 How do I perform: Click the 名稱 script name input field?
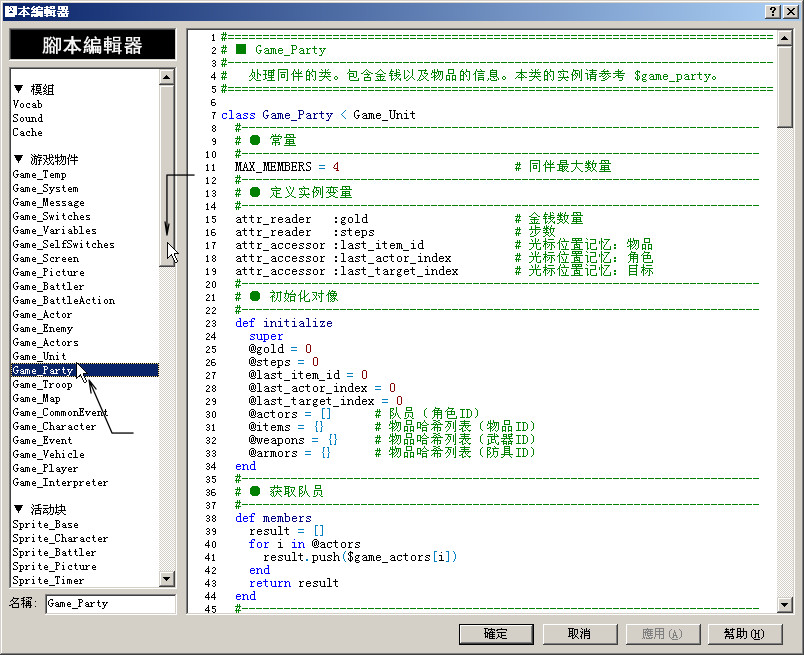110,604
